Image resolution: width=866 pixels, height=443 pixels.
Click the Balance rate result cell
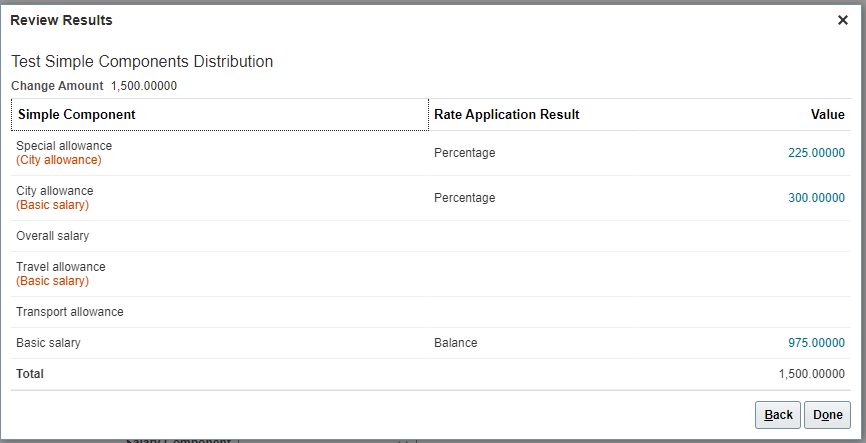click(x=456, y=343)
